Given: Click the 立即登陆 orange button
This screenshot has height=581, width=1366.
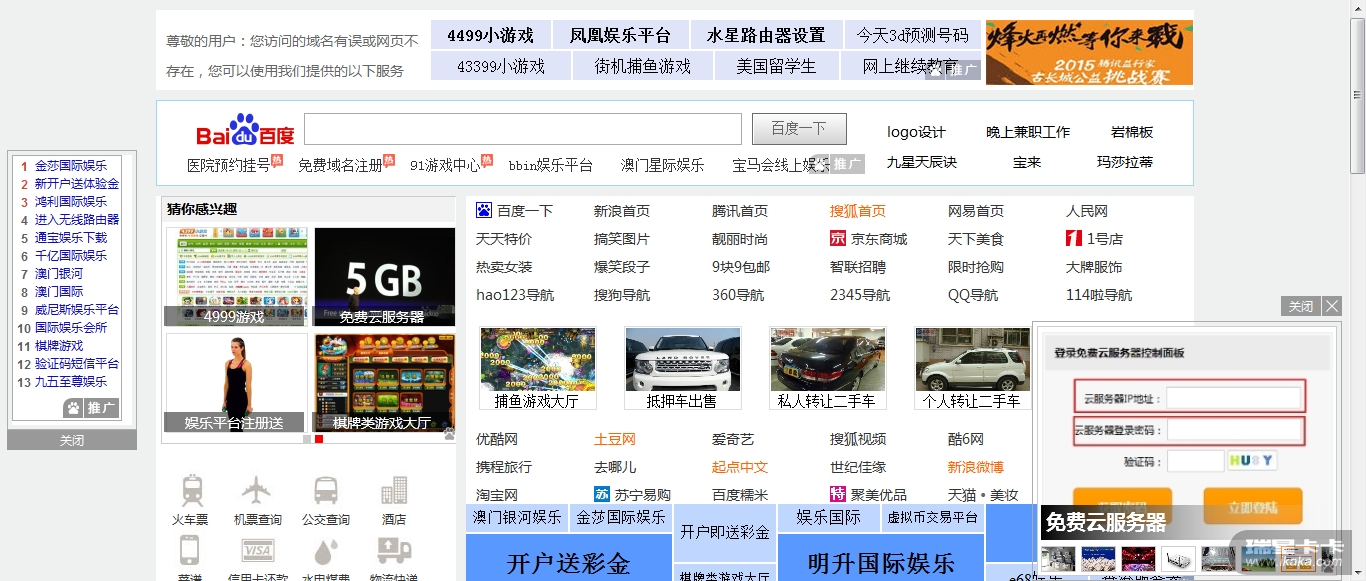Looking at the screenshot, I should (x=1252, y=507).
